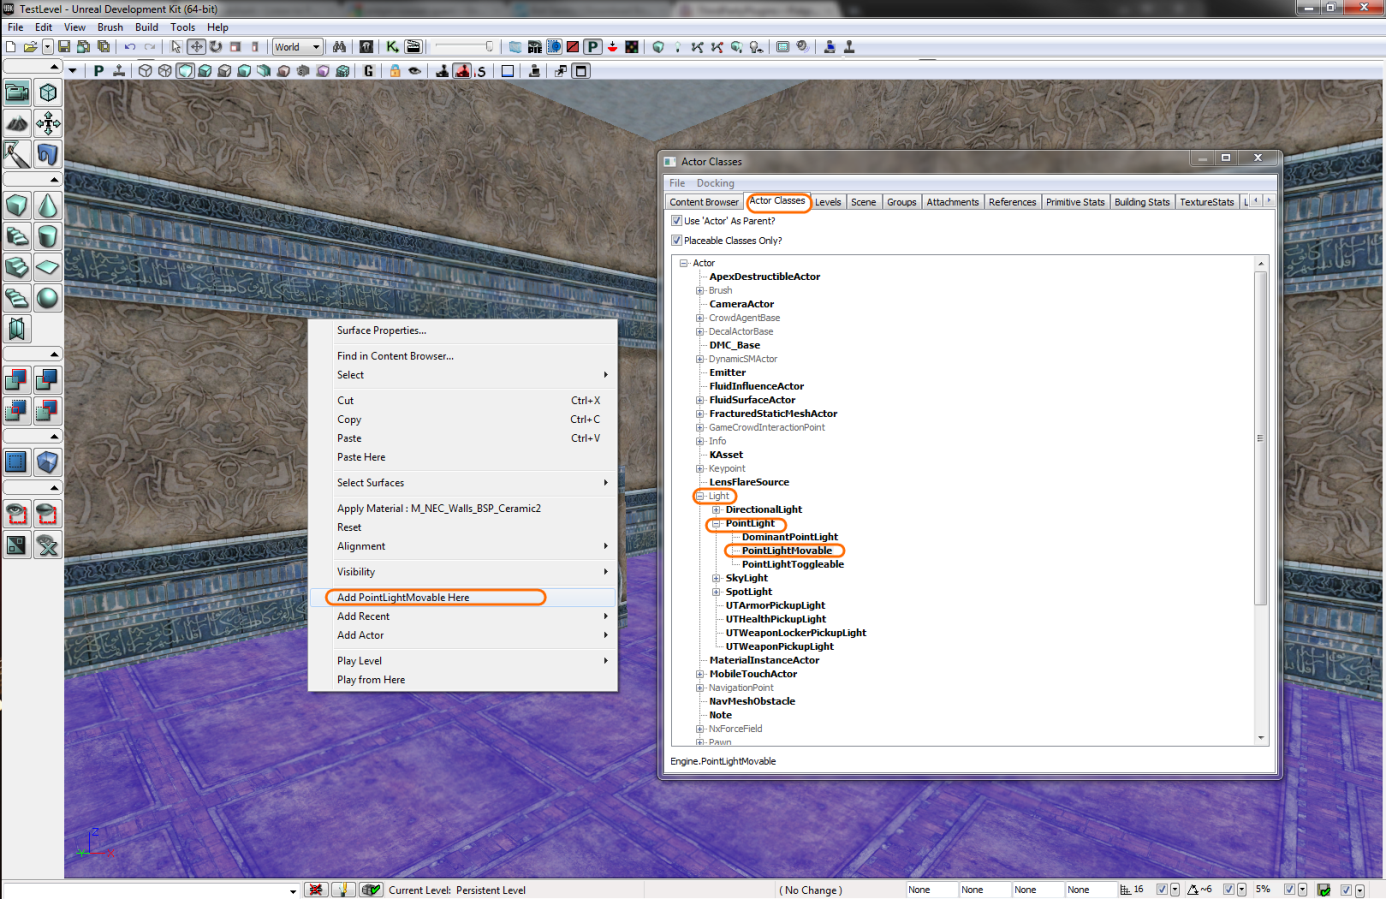Click the CSG Add brush icon
1386x899 pixels.
pos(17,380)
